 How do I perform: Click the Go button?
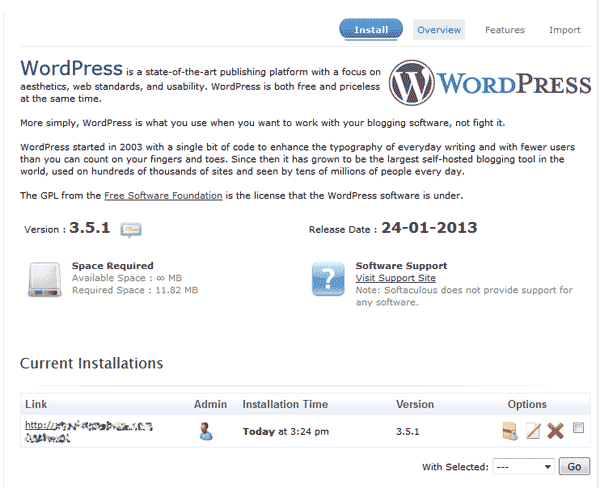[x=574, y=467]
